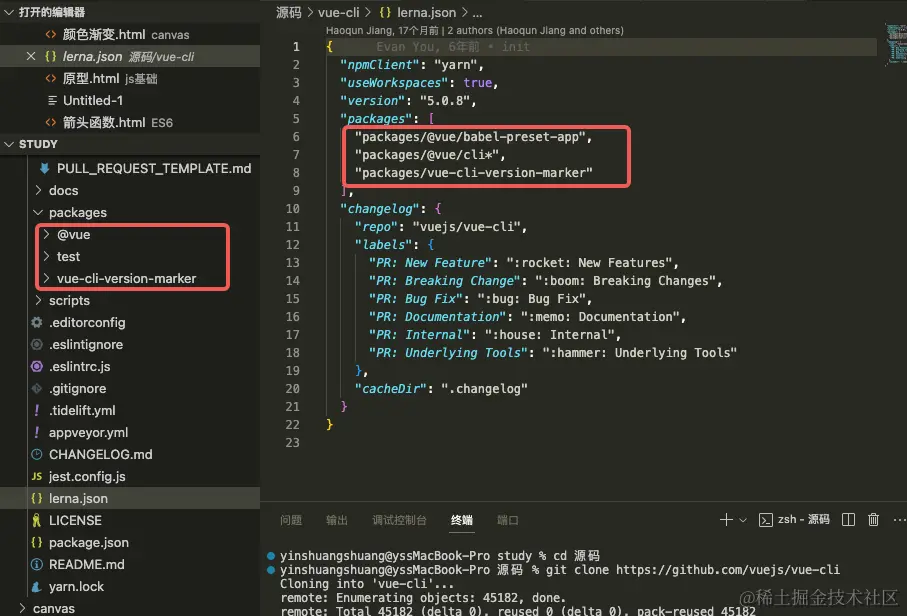907x616 pixels.
Task: Select the 终端 panel tab
Action: click(462, 520)
